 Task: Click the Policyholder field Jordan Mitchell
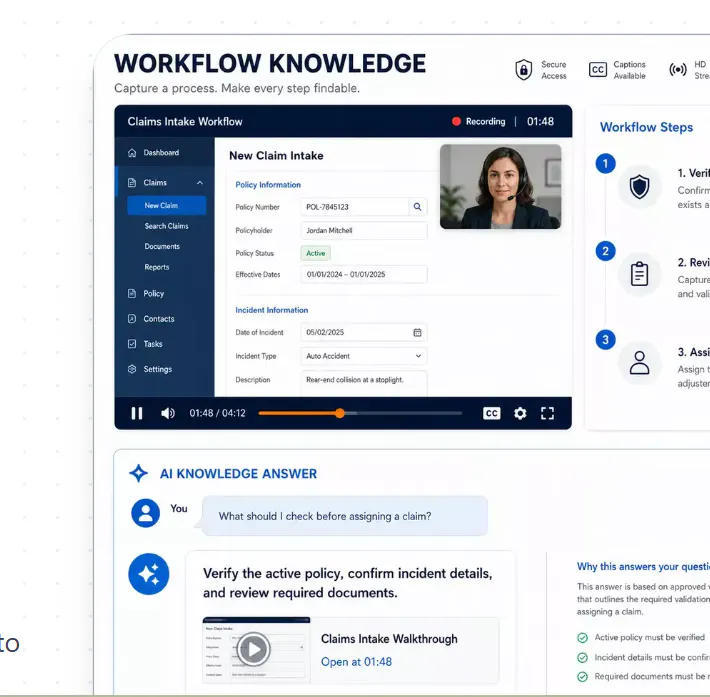coord(364,231)
